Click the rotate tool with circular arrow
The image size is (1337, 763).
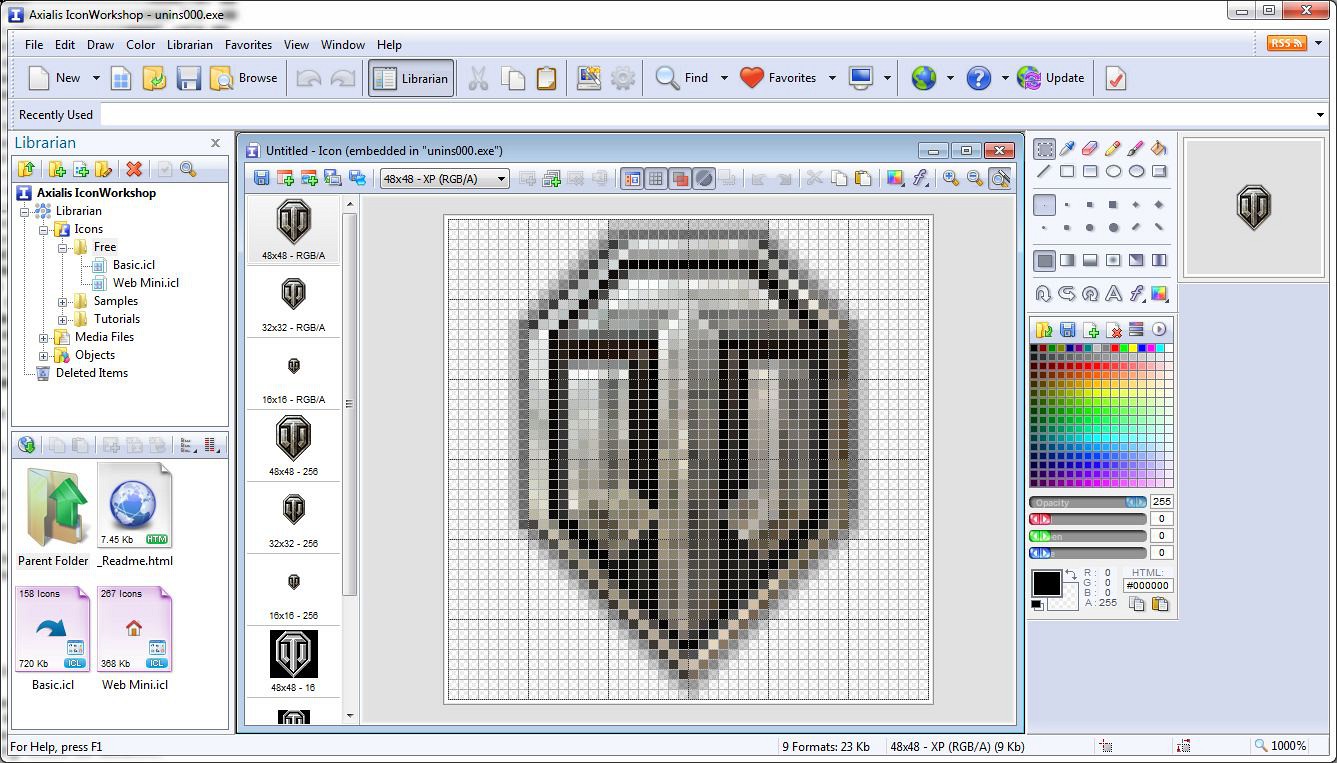pyautogui.click(x=1090, y=294)
